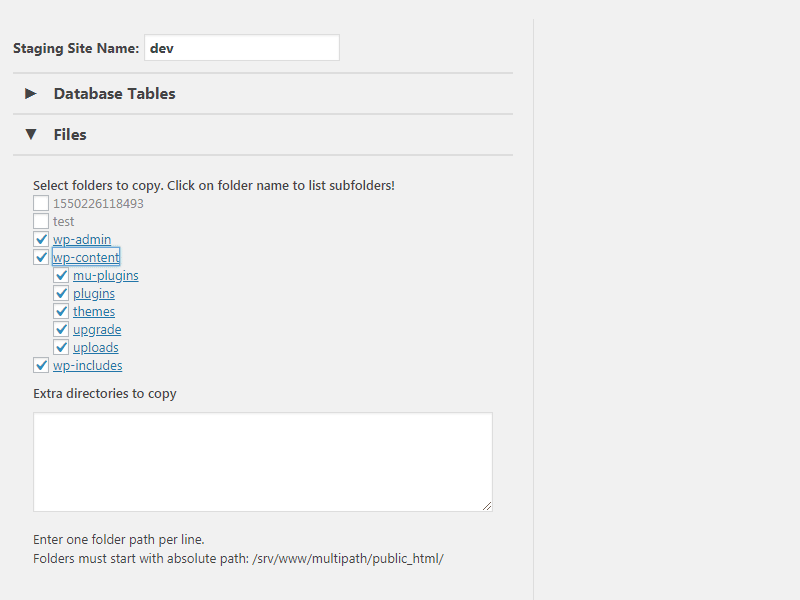Collapse the Files section arrow
The height and width of the screenshot is (600, 800).
point(31,134)
